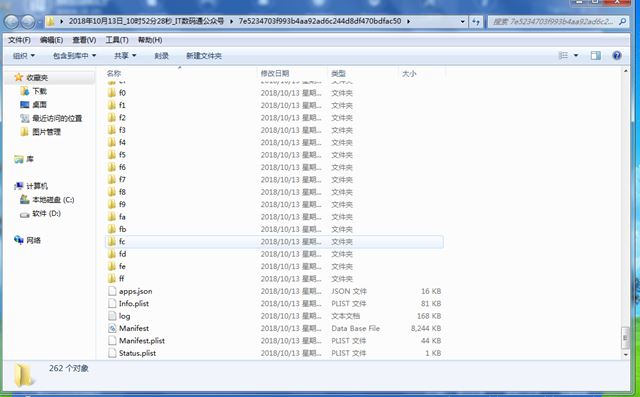Select the f8 folder icon
640x397 pixels.
[x=111, y=192]
